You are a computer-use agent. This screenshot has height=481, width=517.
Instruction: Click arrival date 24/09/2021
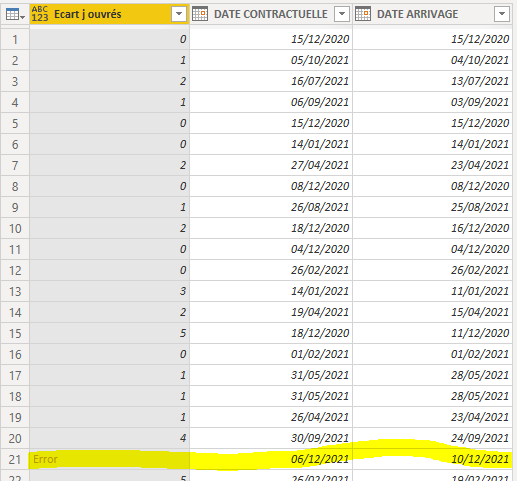tap(432, 438)
